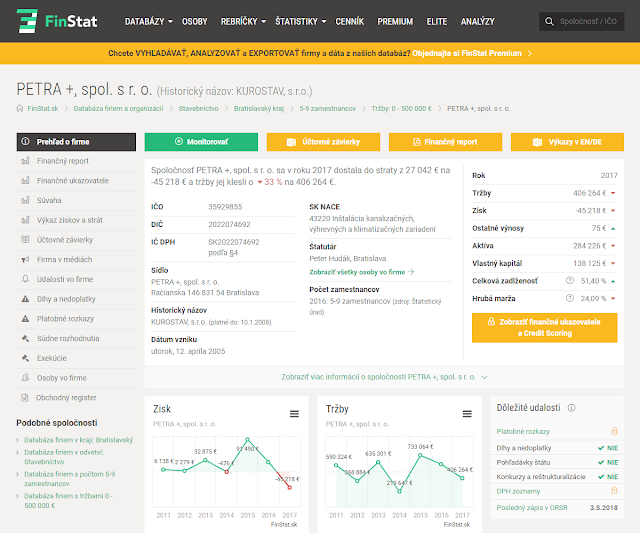Image resolution: width=640 pixels, height=533 pixels.
Task: Click the DIČ value 2022074692
Action: pyautogui.click(x=229, y=224)
